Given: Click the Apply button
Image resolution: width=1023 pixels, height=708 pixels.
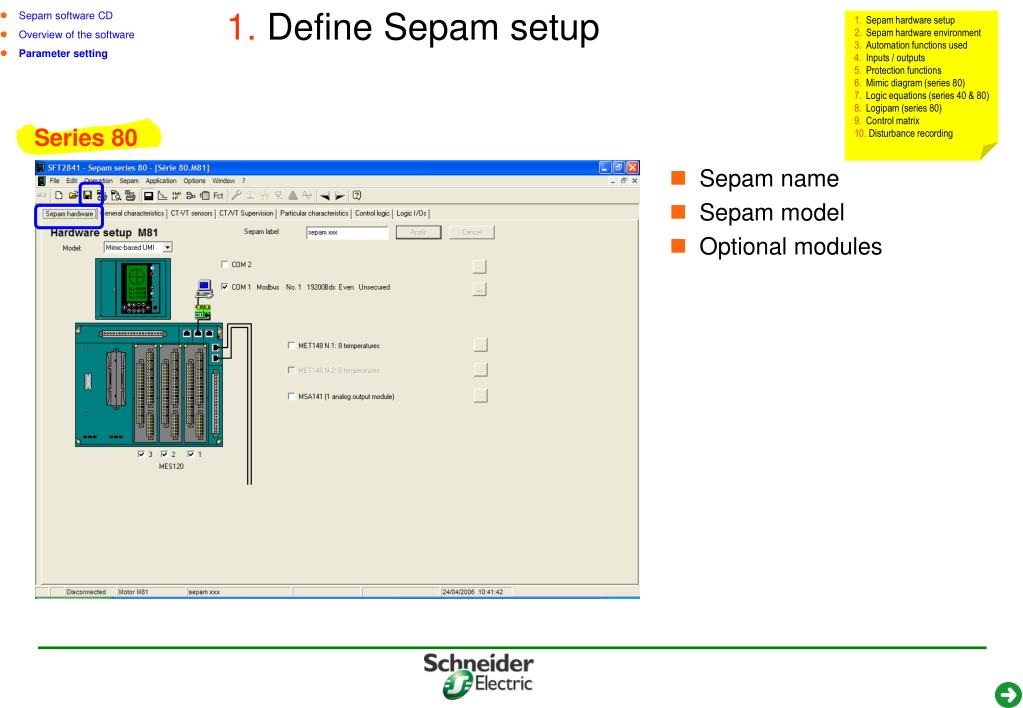Looking at the screenshot, I should [x=418, y=232].
